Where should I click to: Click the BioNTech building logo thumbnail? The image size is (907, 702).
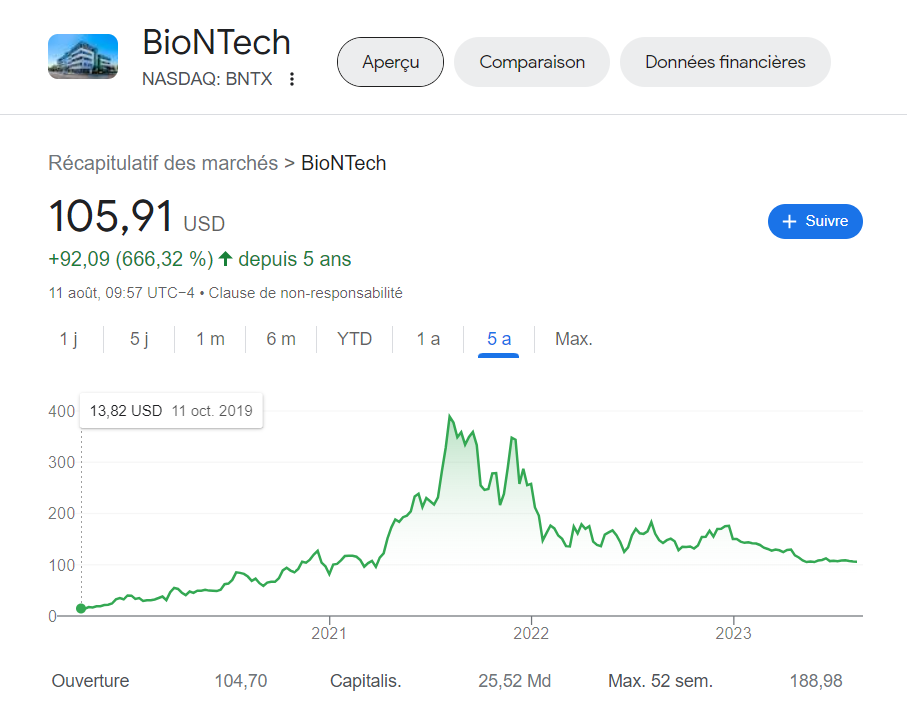(83, 56)
